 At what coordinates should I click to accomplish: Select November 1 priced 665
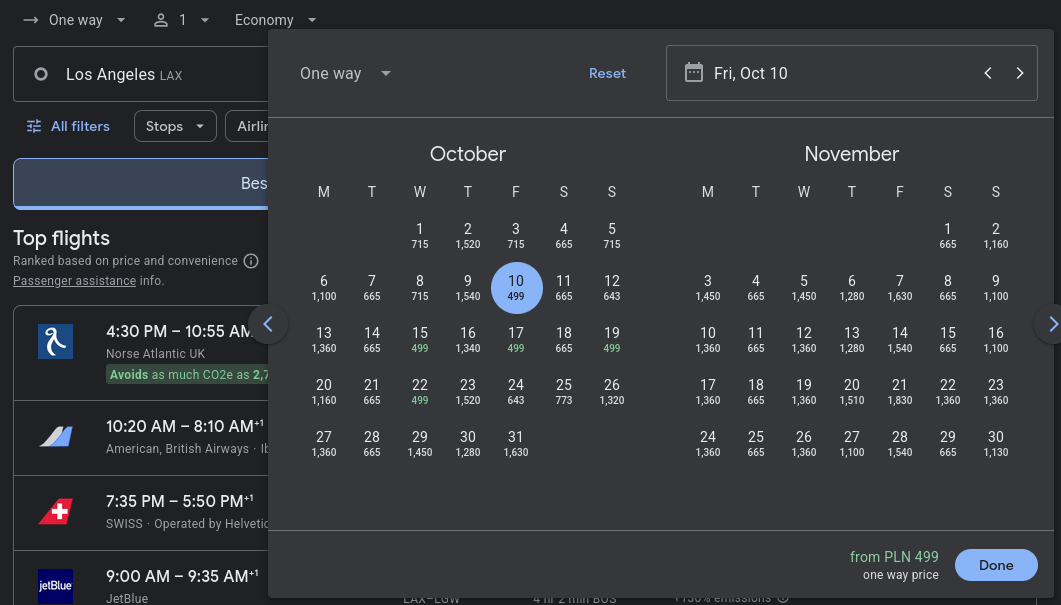947,236
